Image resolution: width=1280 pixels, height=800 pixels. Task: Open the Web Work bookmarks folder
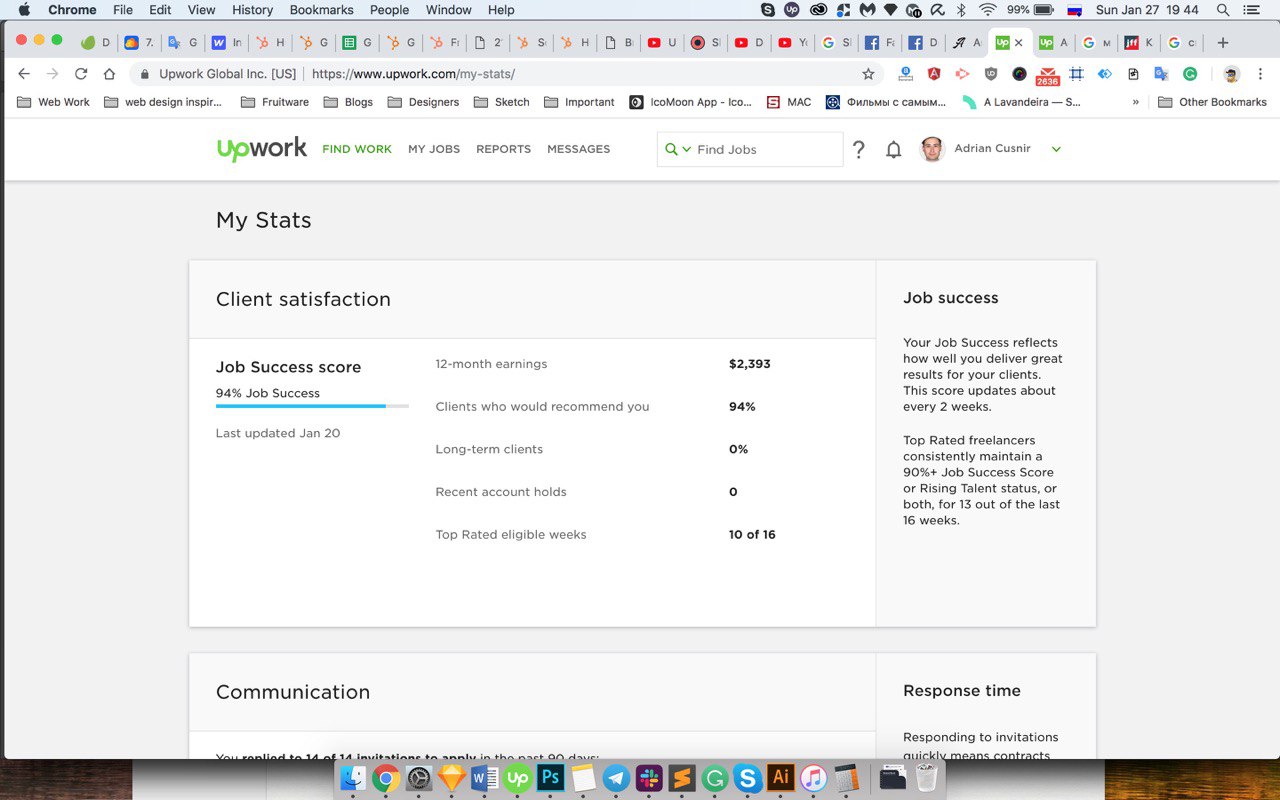point(54,102)
